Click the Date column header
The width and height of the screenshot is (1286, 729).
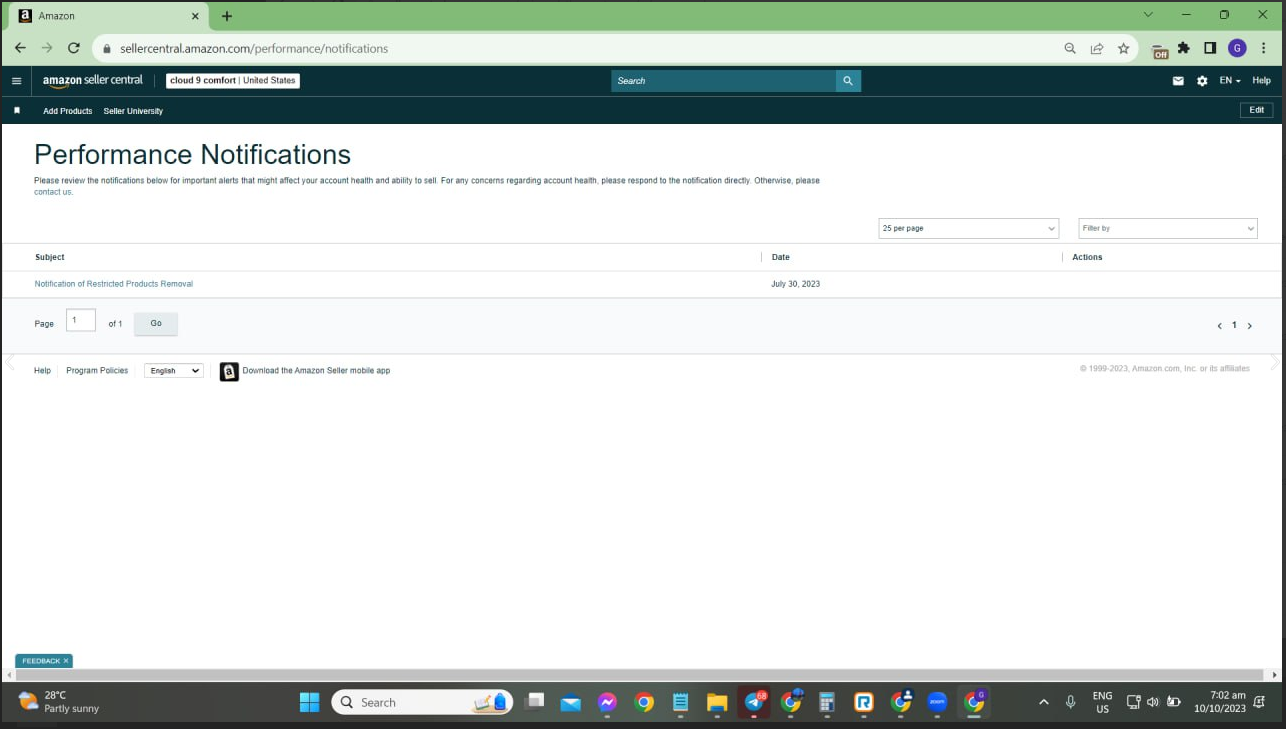[781, 257]
